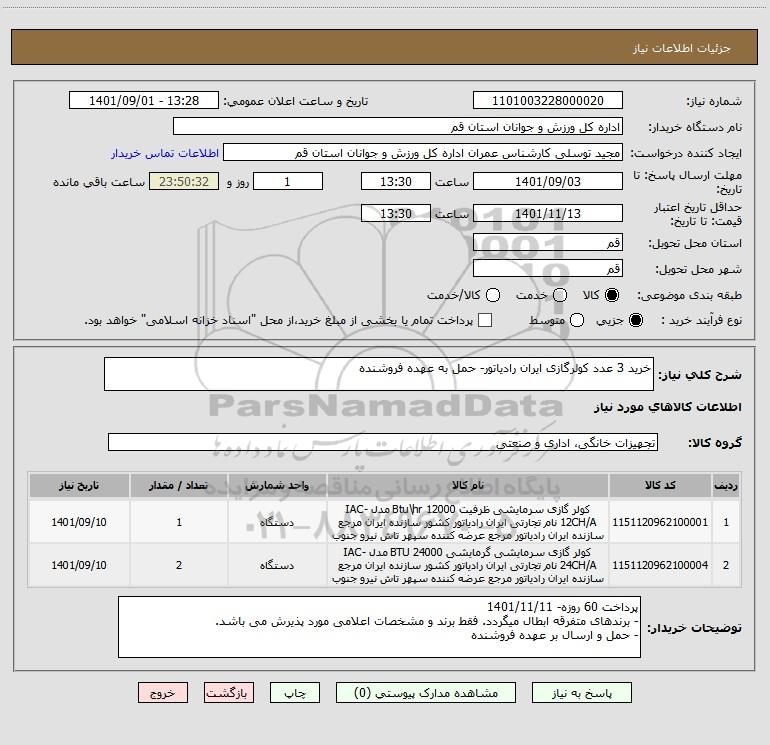Click the quantity cell showing 2
This screenshot has height=745, width=770.
(179, 565)
